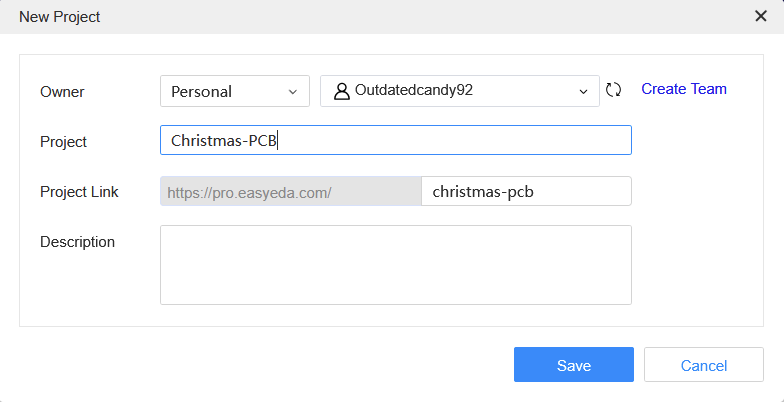Click the empty footer area left of Save
The width and height of the screenshot is (784, 402).
point(260,365)
